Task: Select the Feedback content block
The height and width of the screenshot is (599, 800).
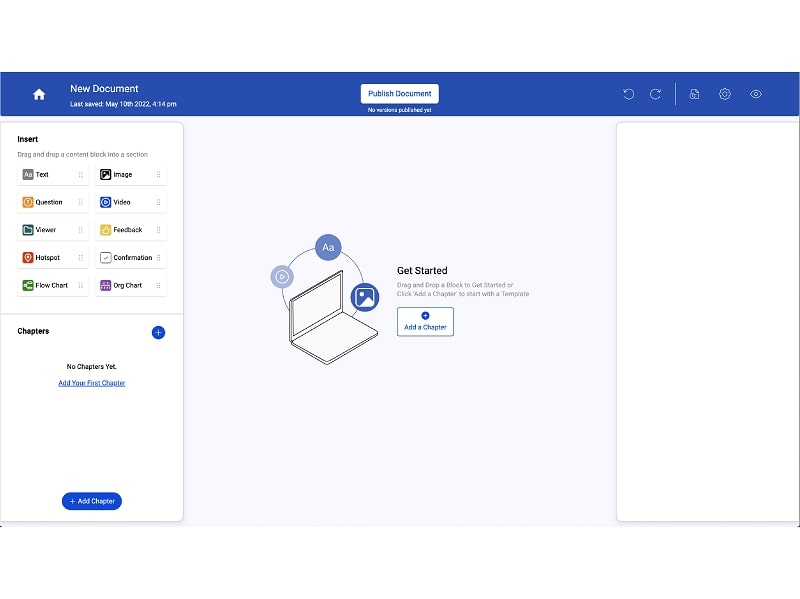Action: point(131,230)
